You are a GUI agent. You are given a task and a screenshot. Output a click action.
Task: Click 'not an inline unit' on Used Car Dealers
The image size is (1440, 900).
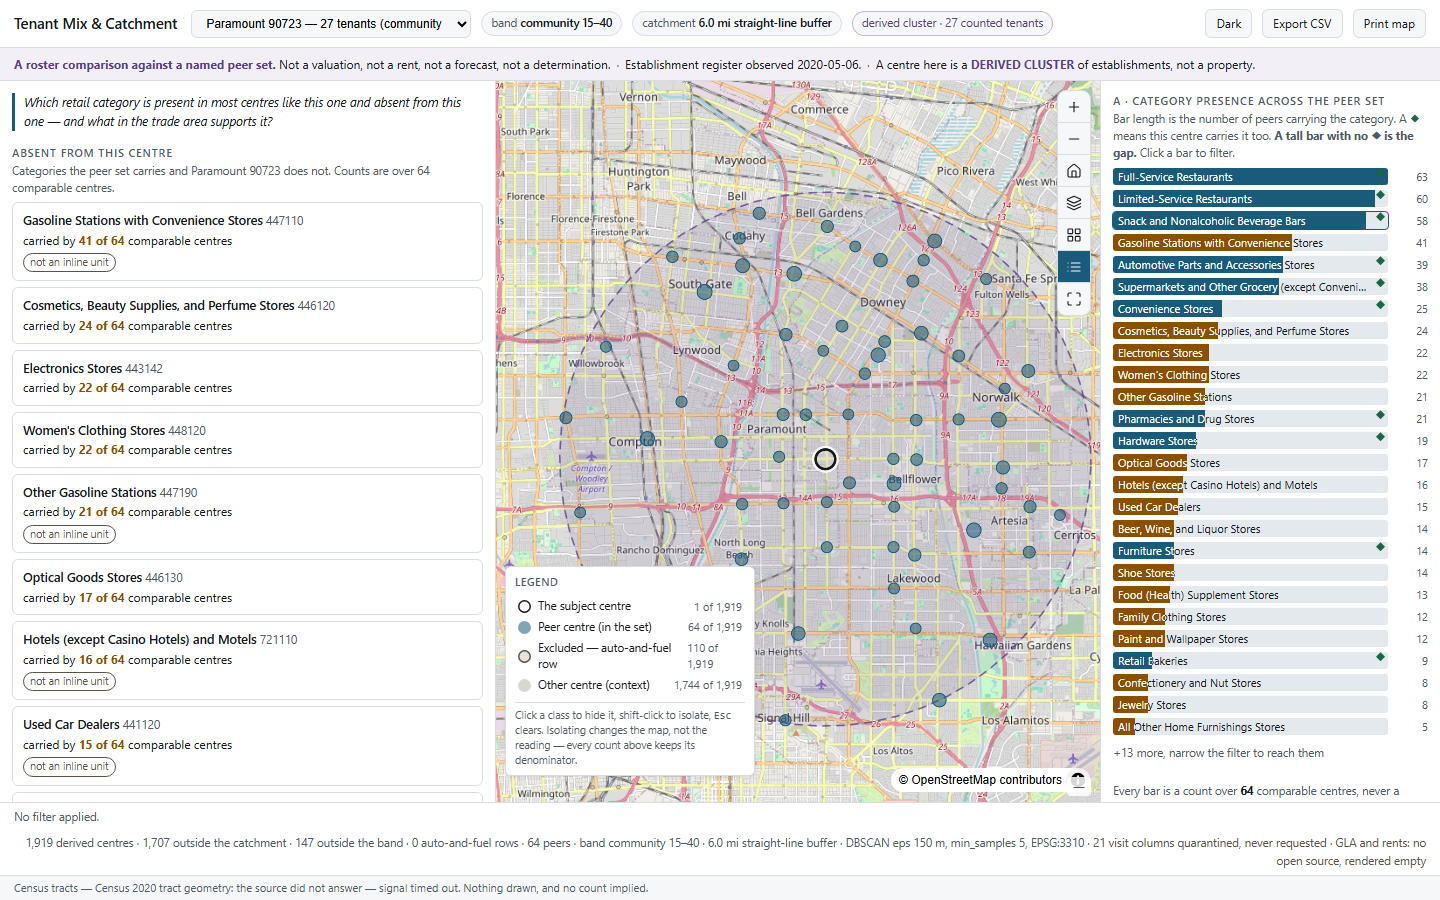(x=69, y=767)
